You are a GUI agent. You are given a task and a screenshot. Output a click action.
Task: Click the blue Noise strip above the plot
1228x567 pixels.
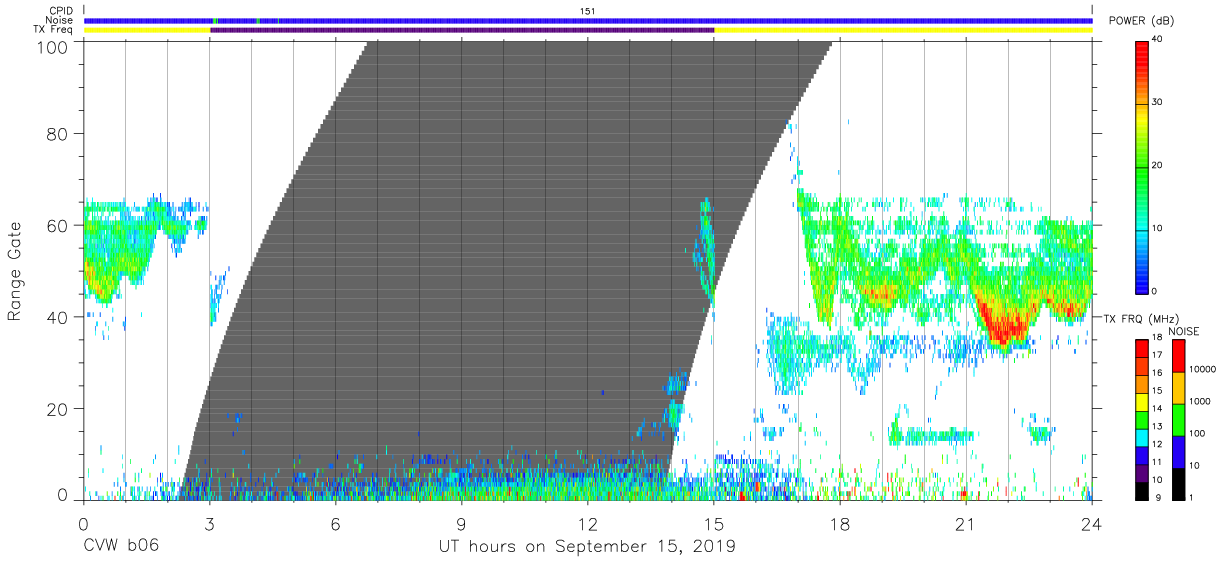point(588,20)
